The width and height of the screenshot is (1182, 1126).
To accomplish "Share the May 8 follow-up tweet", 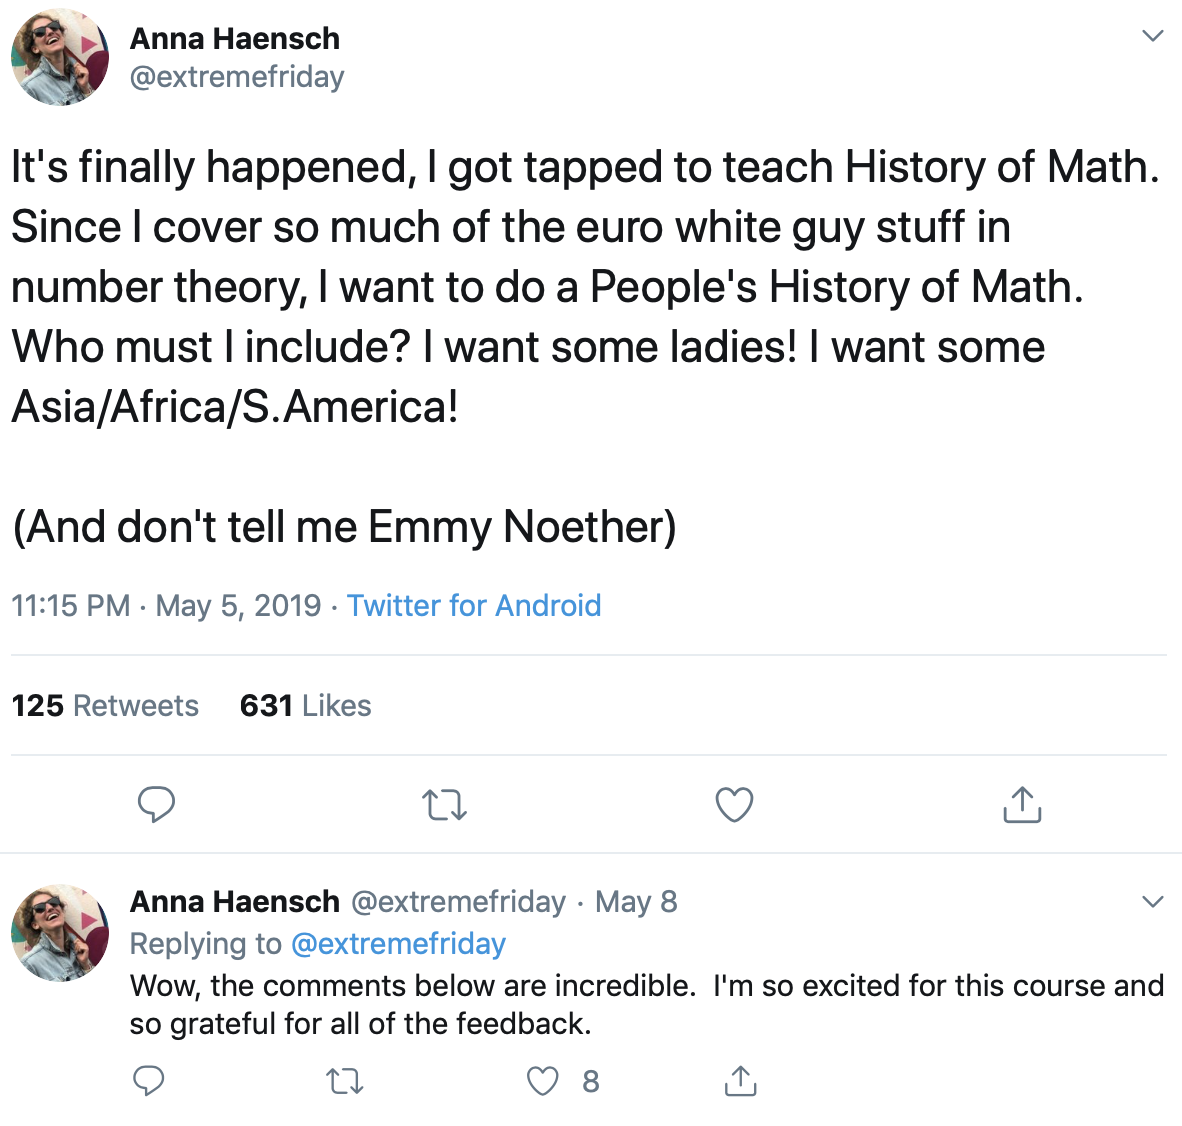I will 740,1081.
